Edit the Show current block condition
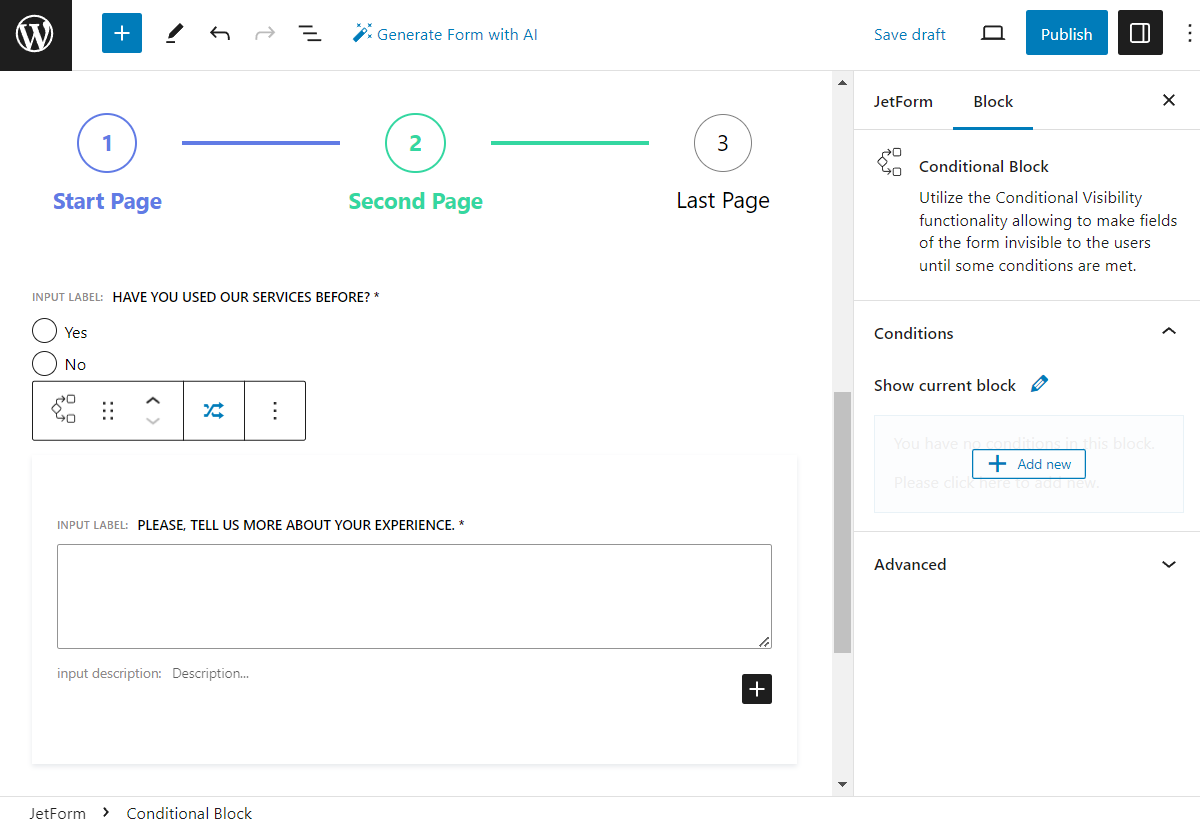This screenshot has height=824, width=1200. pyautogui.click(x=1039, y=383)
